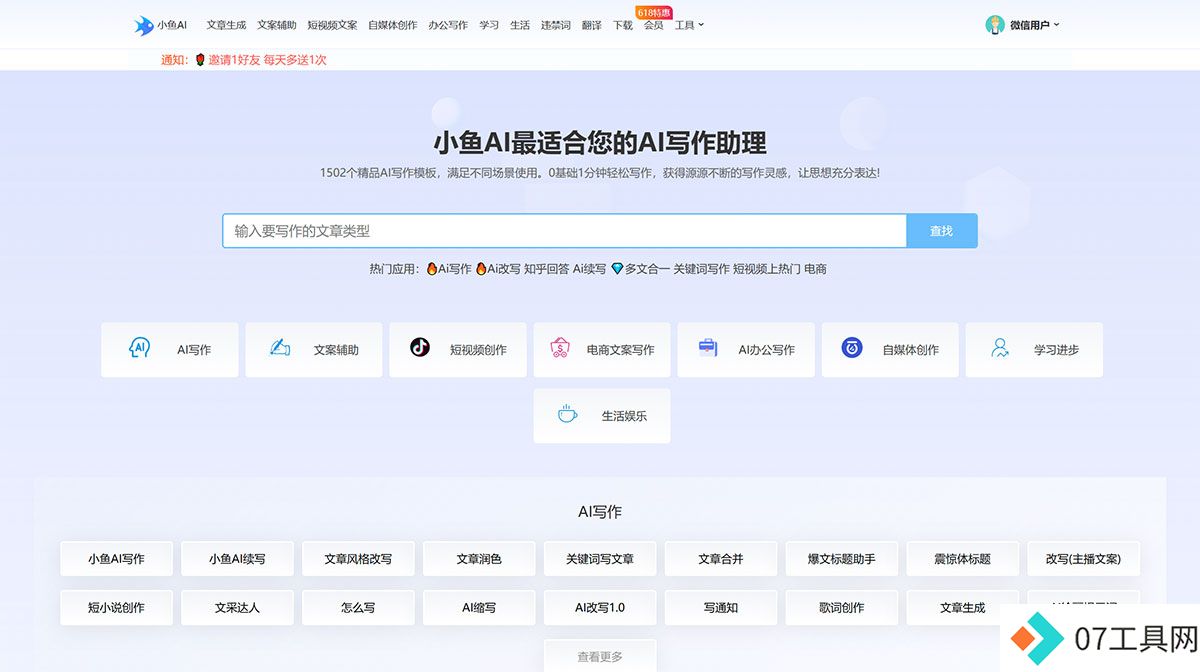1200x672 pixels.
Task: Click the article type search field
Action: (564, 231)
